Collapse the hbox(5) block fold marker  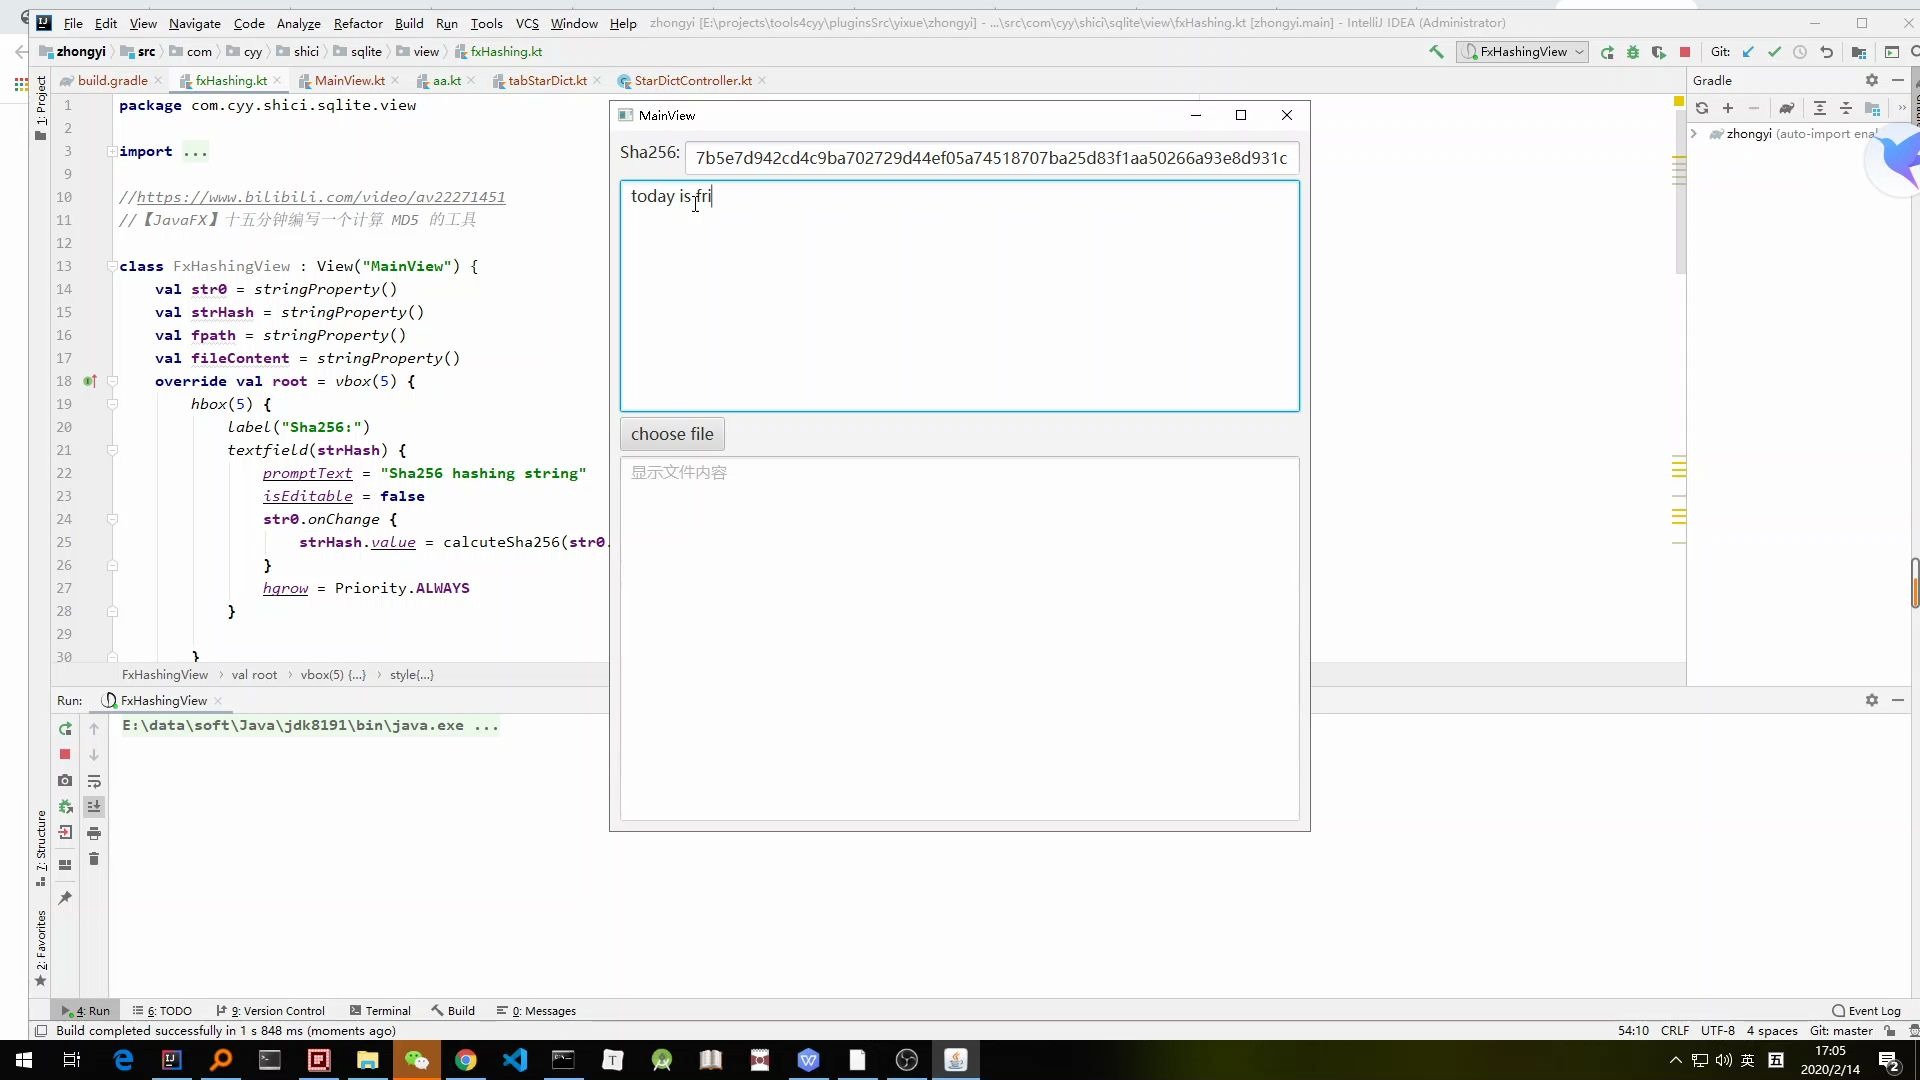(112, 404)
